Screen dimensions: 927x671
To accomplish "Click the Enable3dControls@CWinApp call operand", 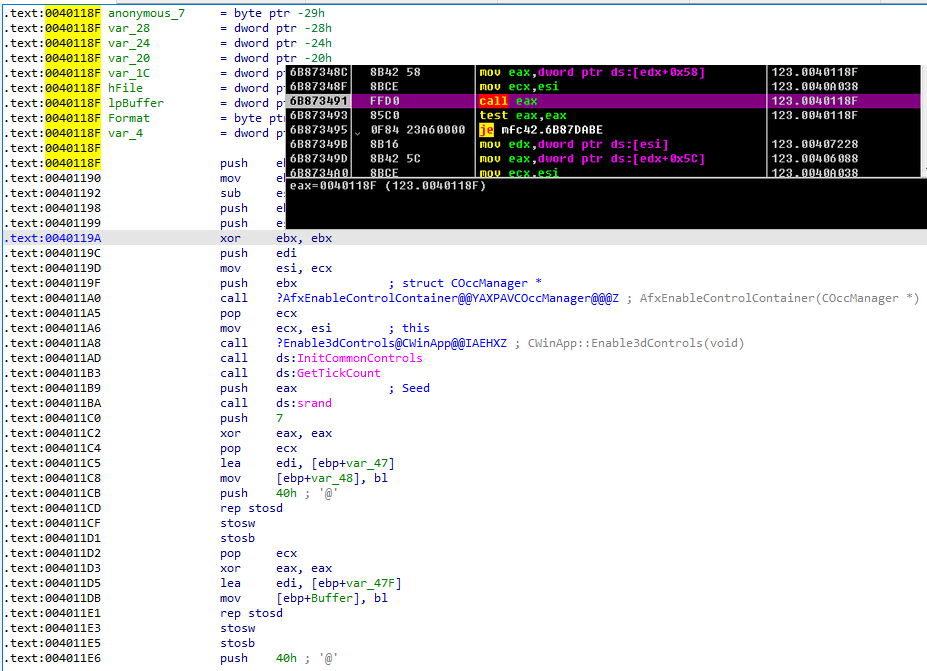I will pos(391,343).
